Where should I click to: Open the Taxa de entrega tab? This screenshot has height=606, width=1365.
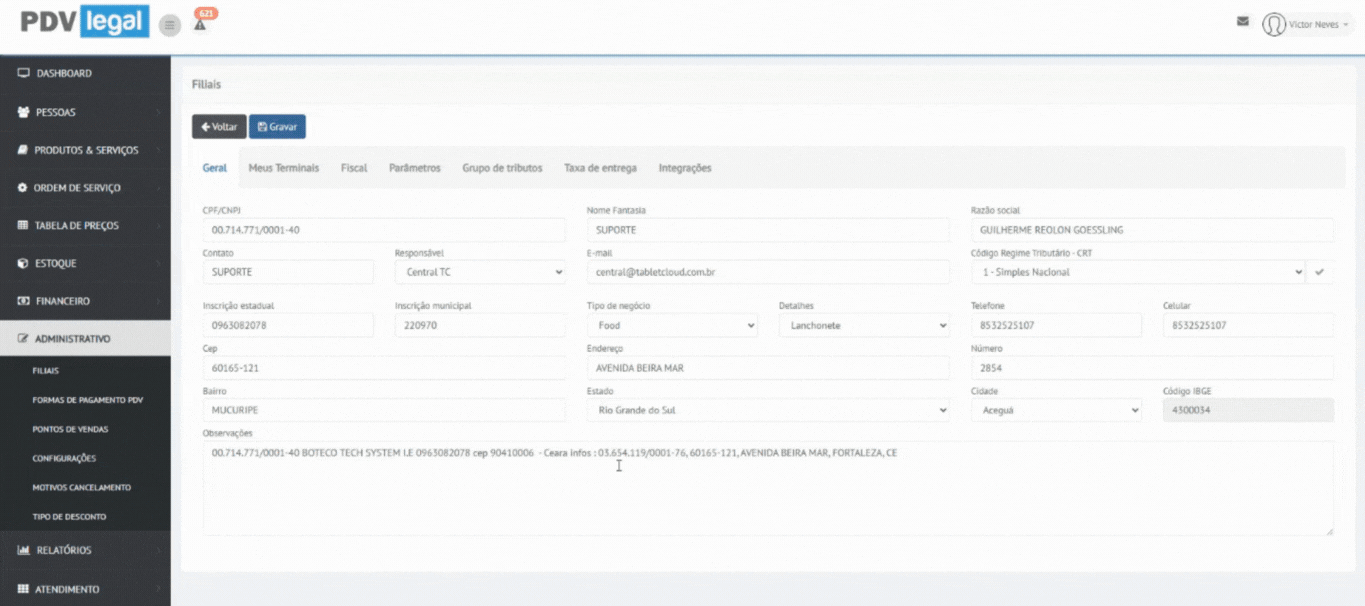pos(600,168)
